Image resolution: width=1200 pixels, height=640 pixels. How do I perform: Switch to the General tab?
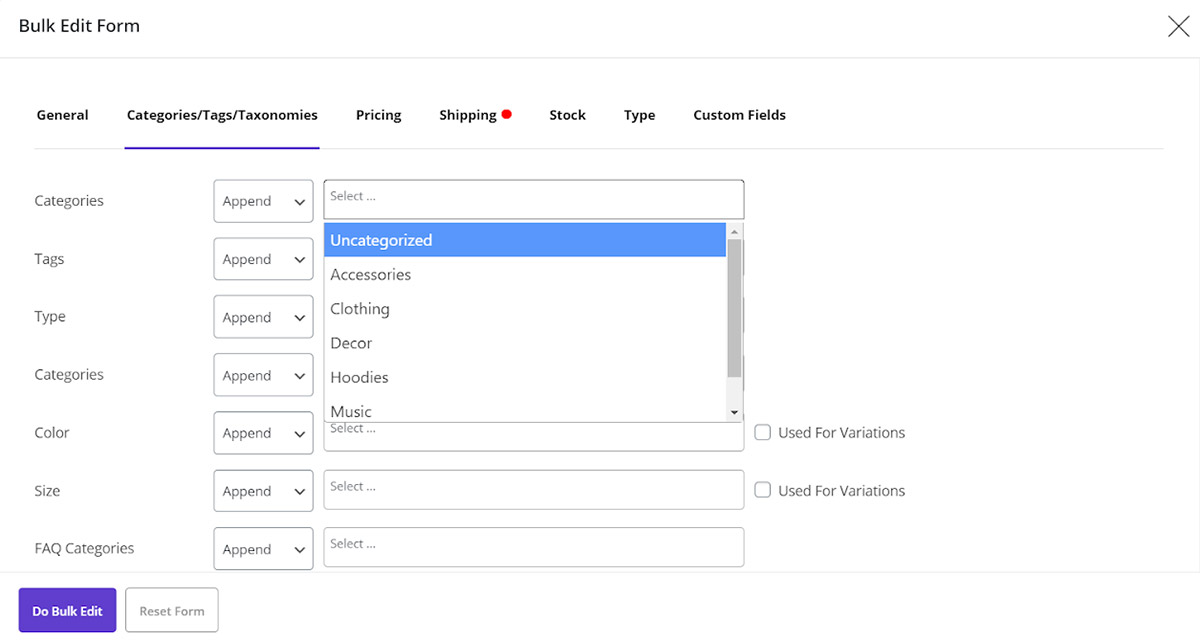pyautogui.click(x=62, y=115)
